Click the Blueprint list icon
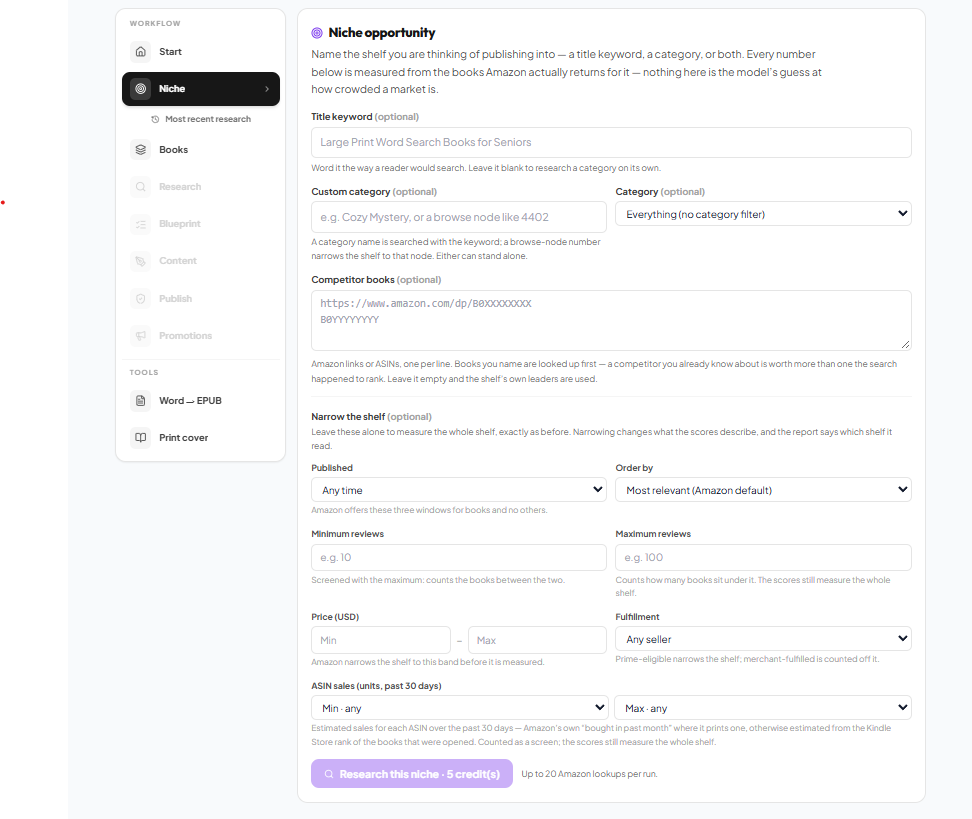 point(141,224)
